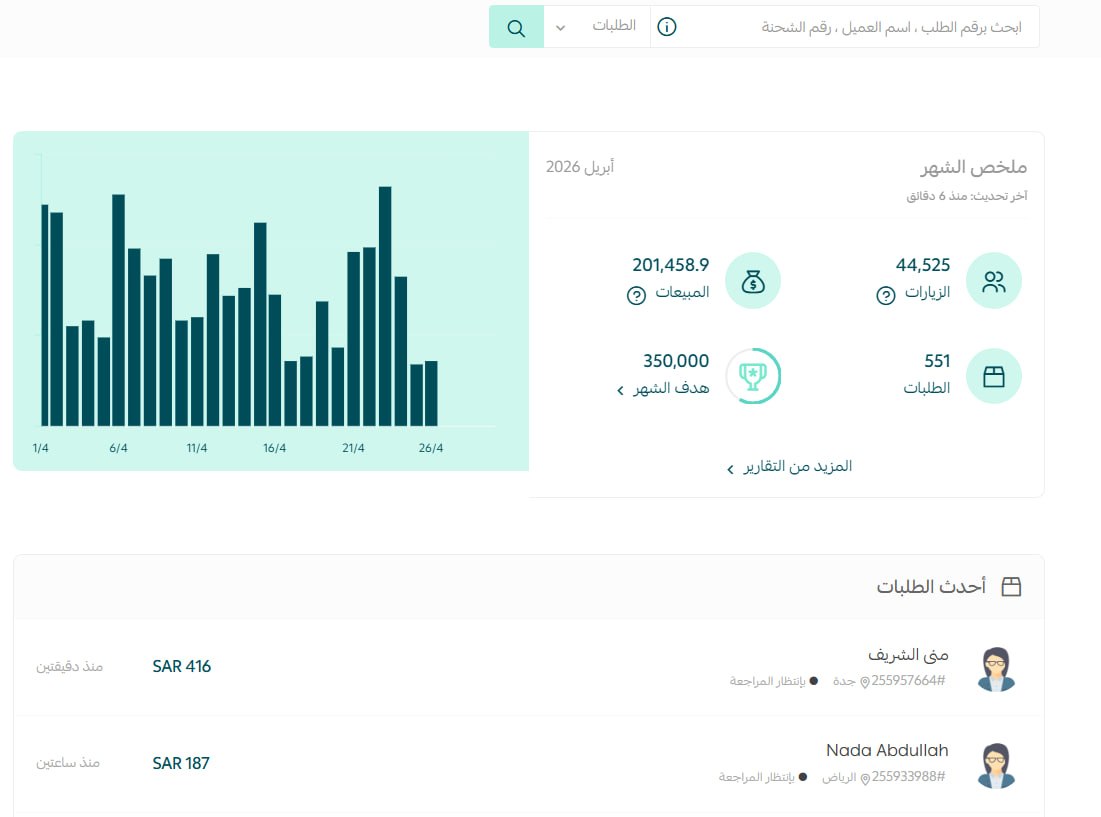Open order by Nada Abdullah
This screenshot has width=1101, height=817.
coord(528,764)
